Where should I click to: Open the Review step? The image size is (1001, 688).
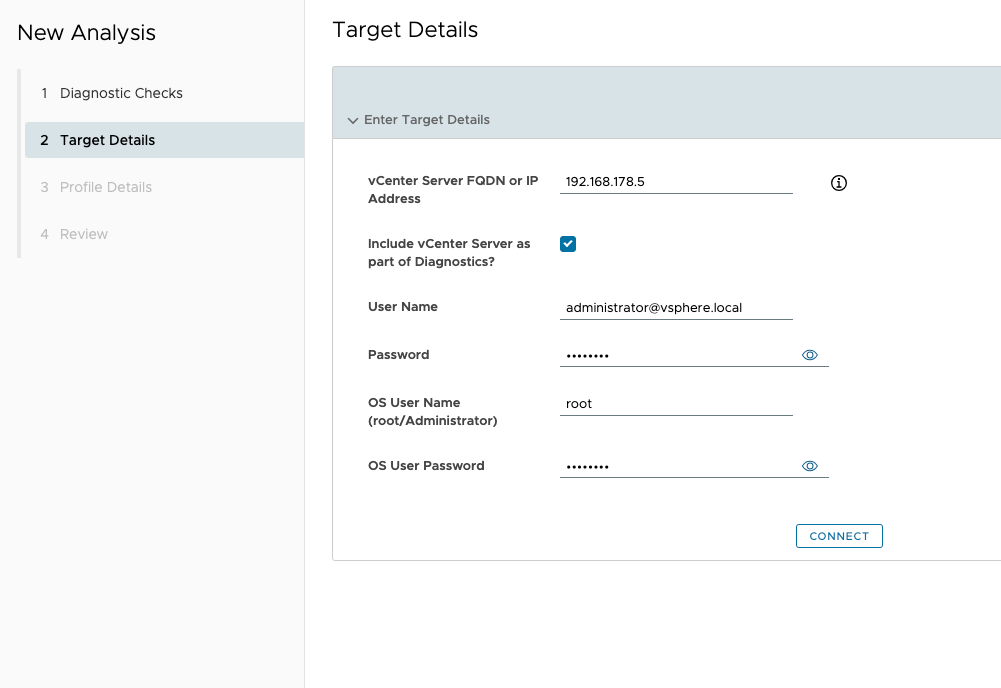[74, 234]
